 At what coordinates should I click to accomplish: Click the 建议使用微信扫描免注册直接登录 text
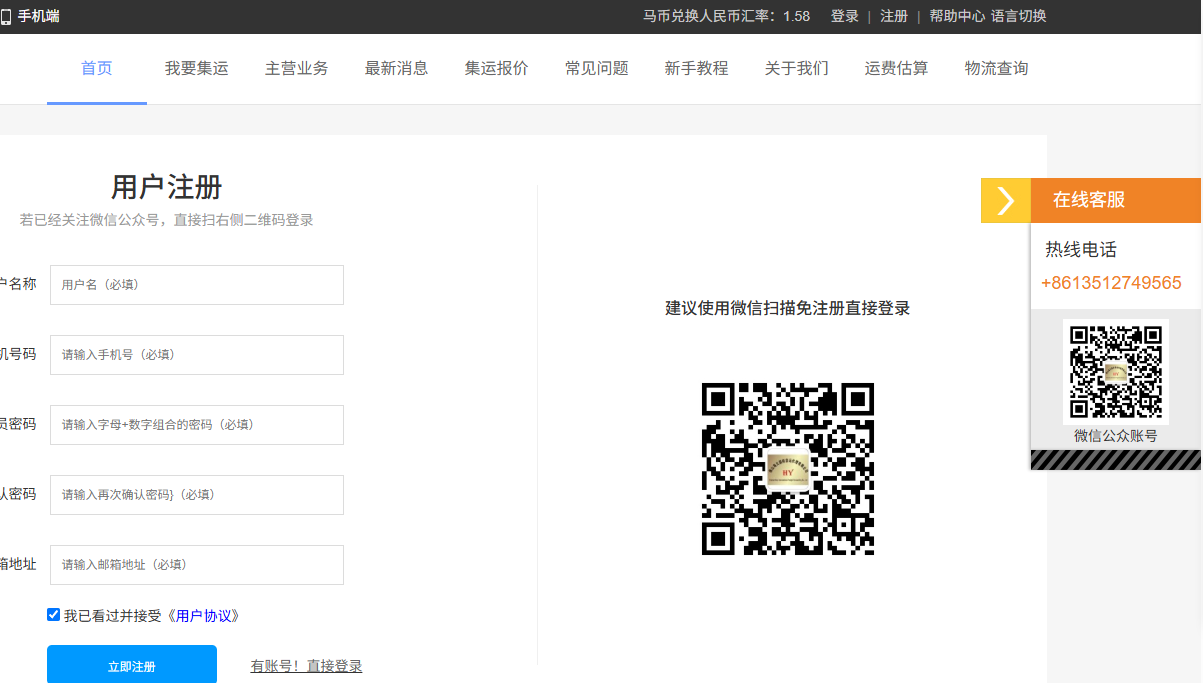(788, 308)
